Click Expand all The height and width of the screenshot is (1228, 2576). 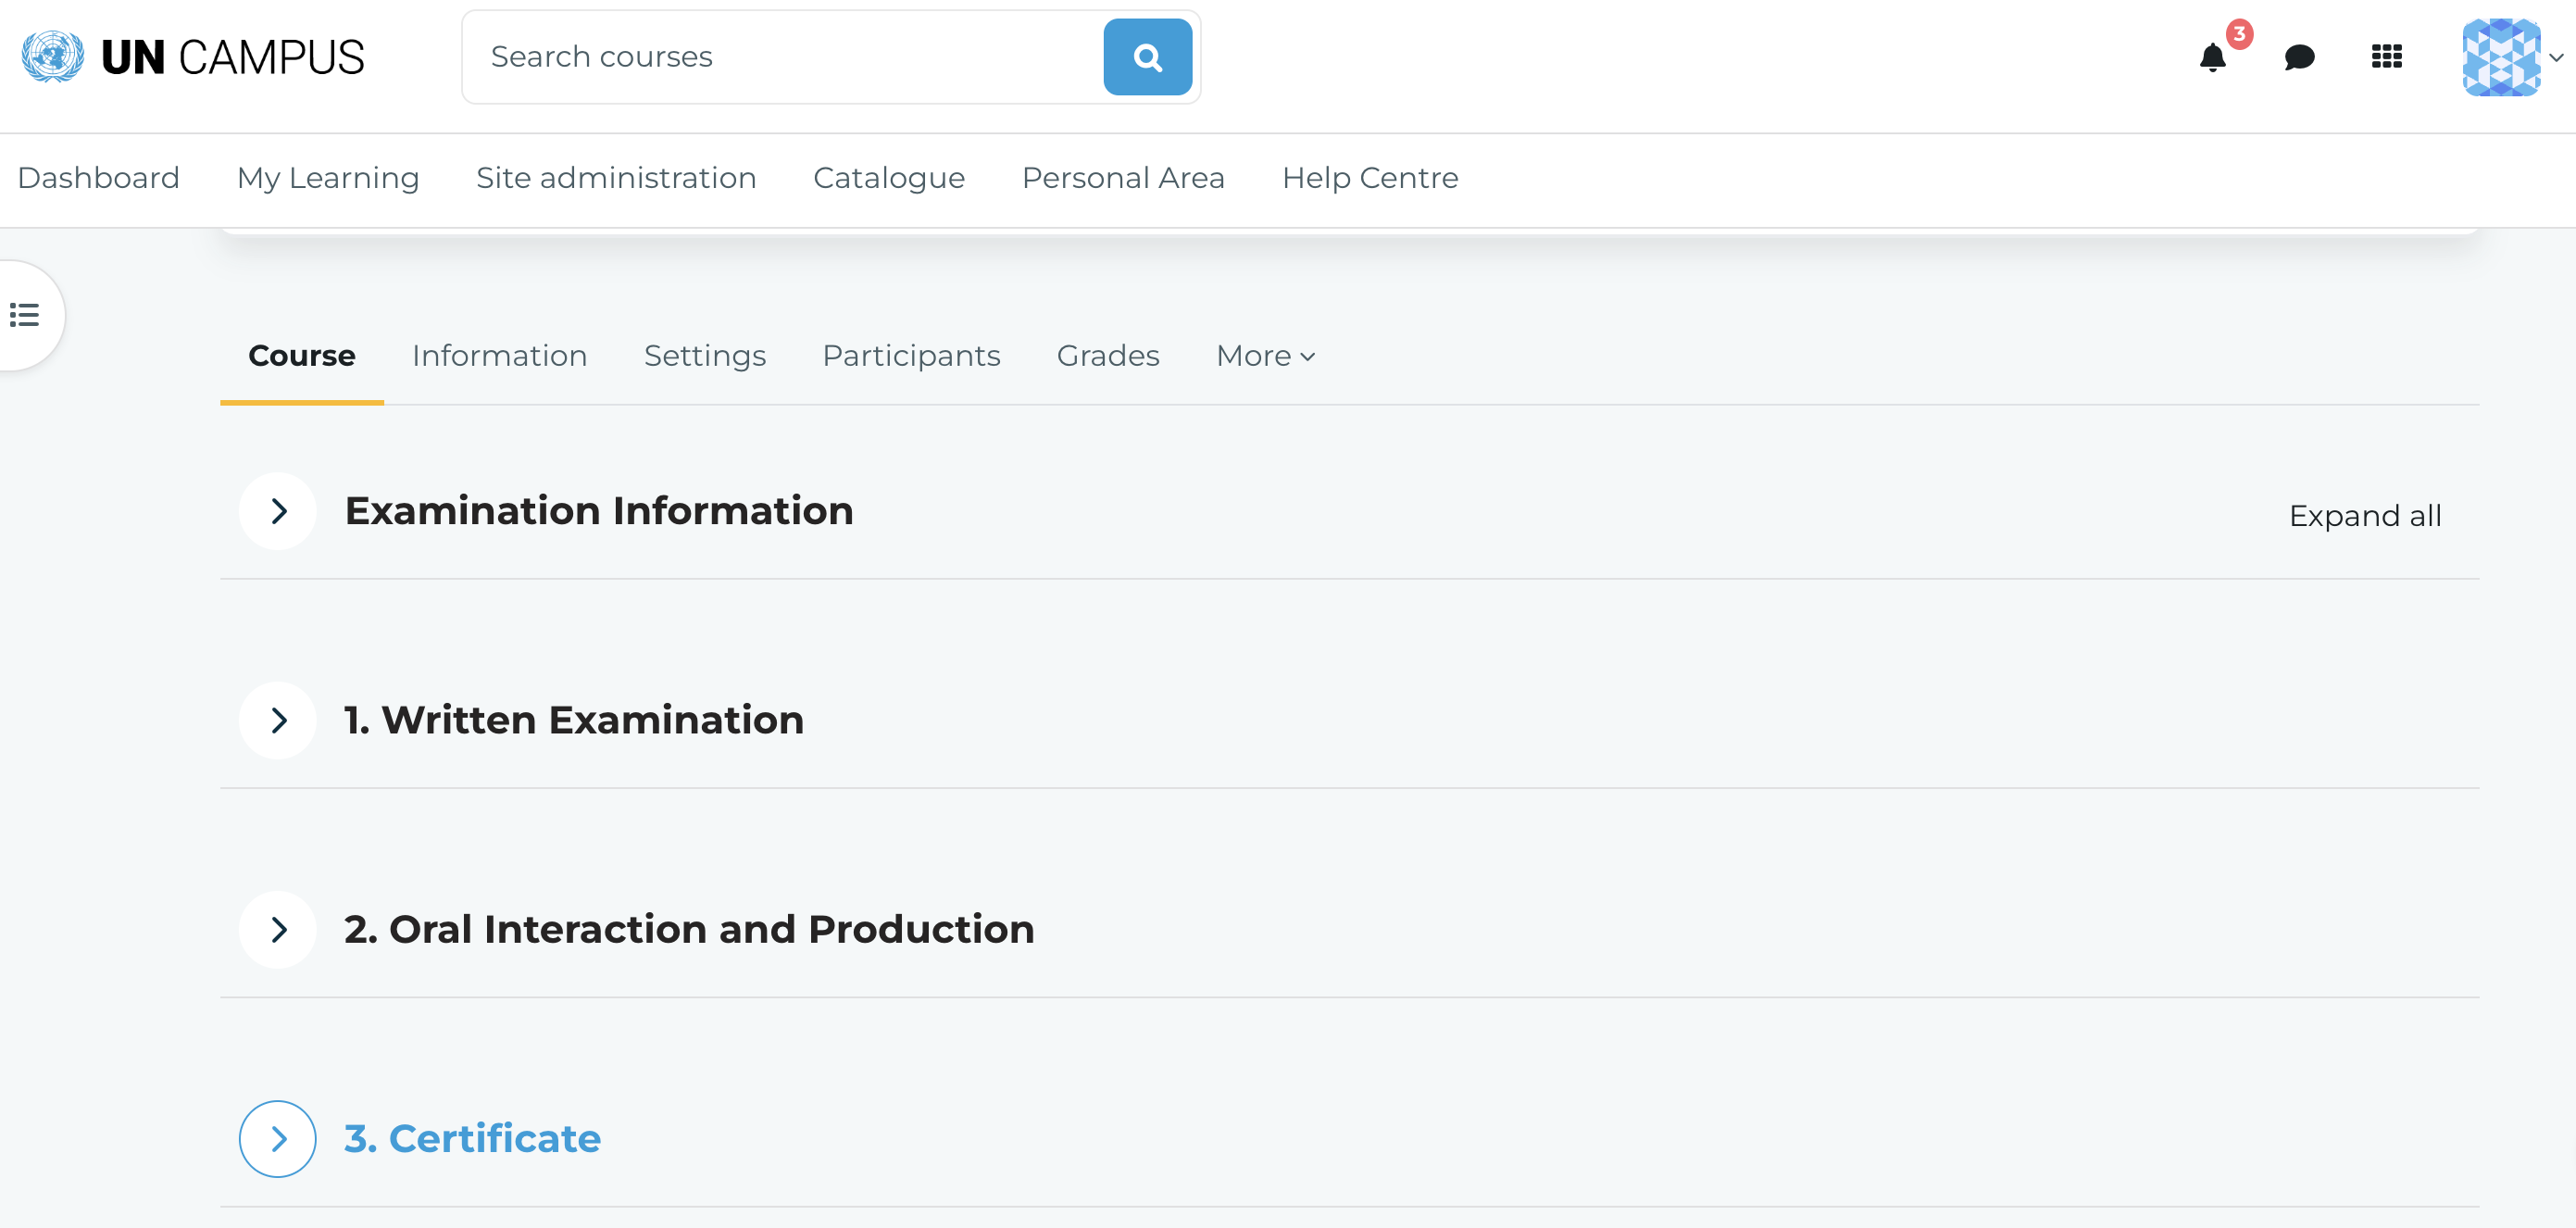pos(2365,516)
